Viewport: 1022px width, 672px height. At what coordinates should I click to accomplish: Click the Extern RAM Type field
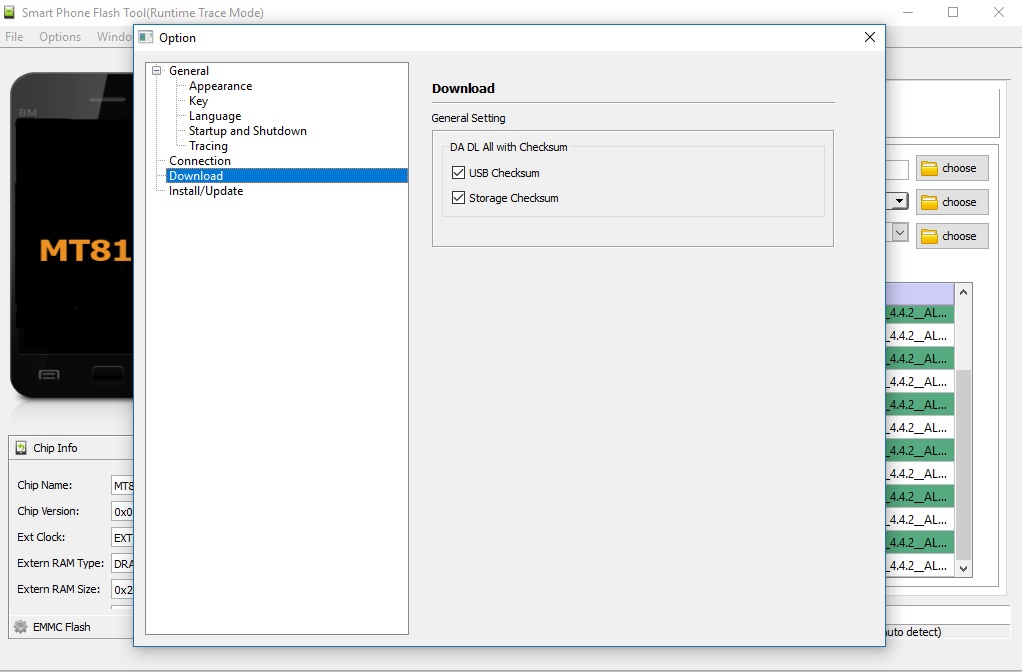click(x=122, y=564)
